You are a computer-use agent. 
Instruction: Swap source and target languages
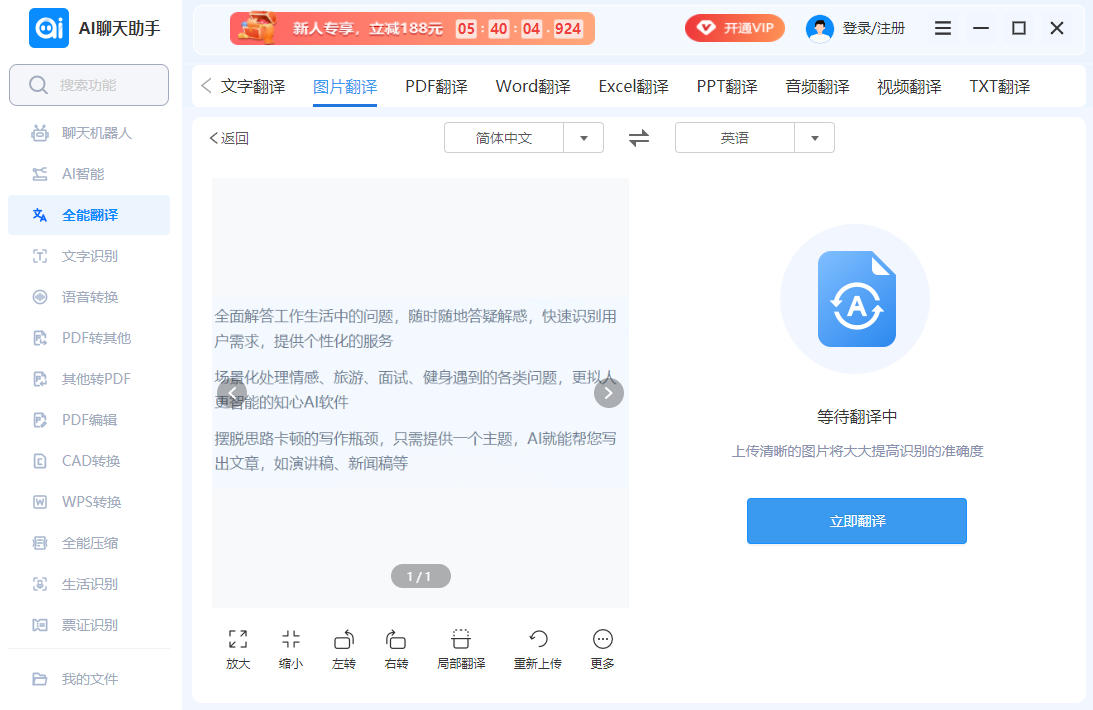coord(639,138)
